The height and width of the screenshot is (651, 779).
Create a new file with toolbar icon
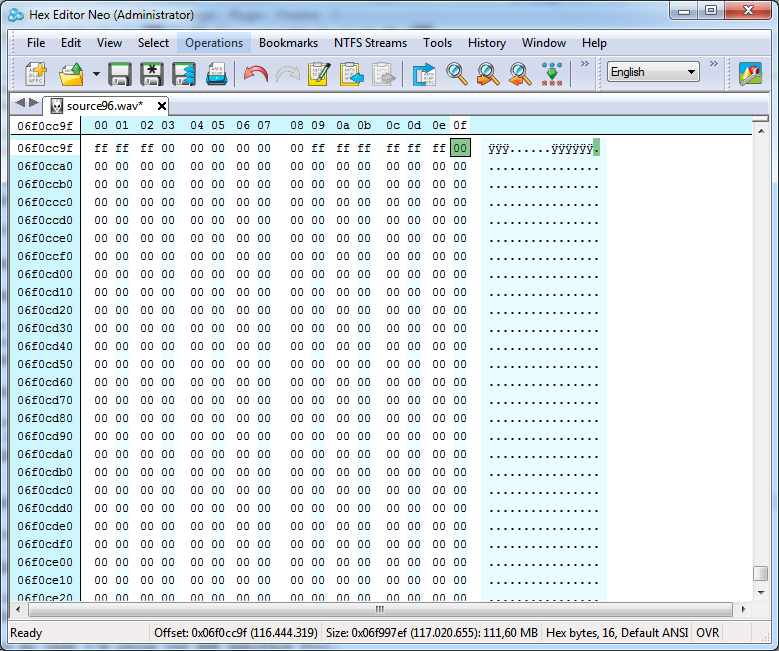point(36,74)
